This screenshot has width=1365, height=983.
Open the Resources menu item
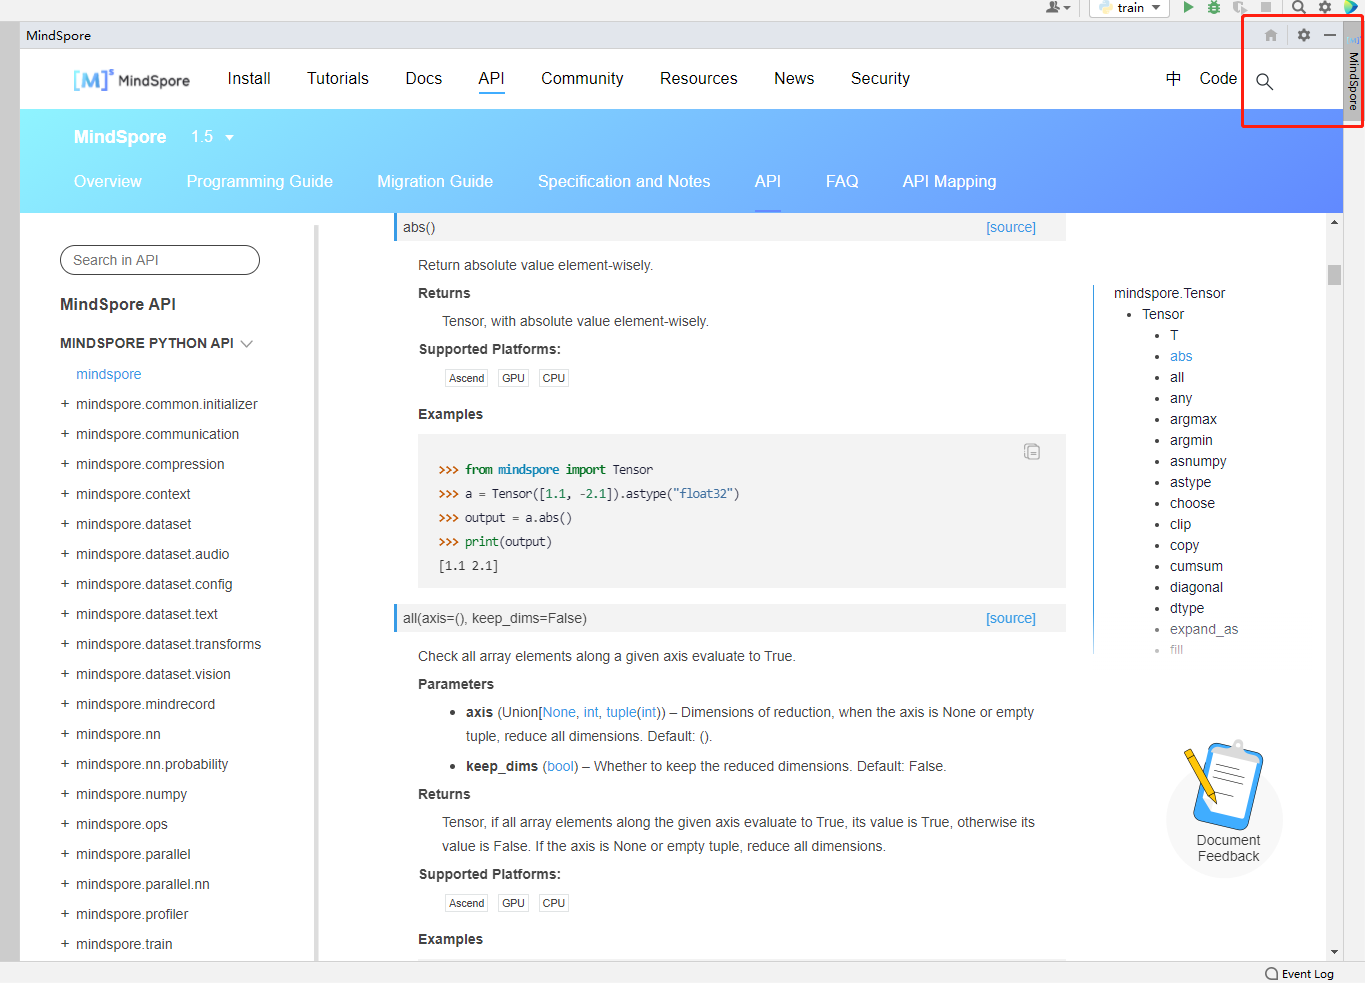(699, 78)
